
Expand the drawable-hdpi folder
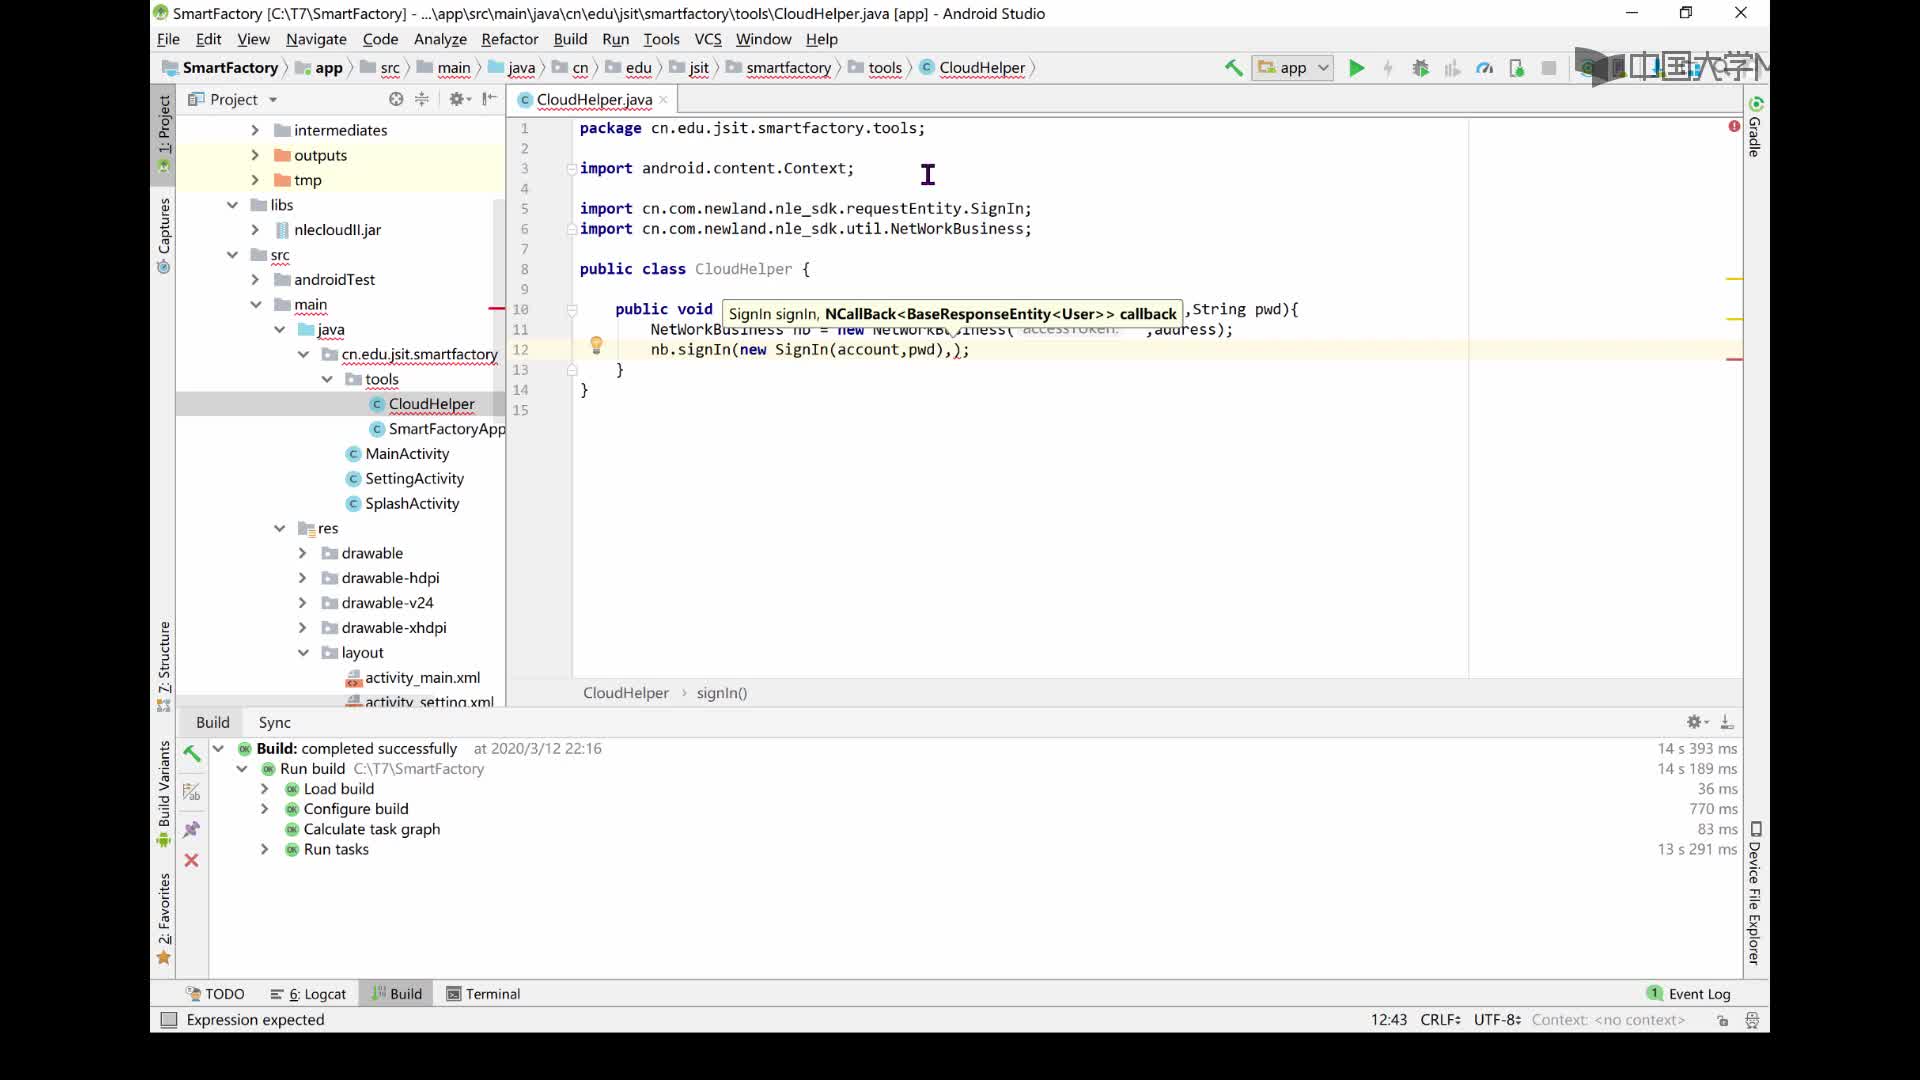click(302, 578)
